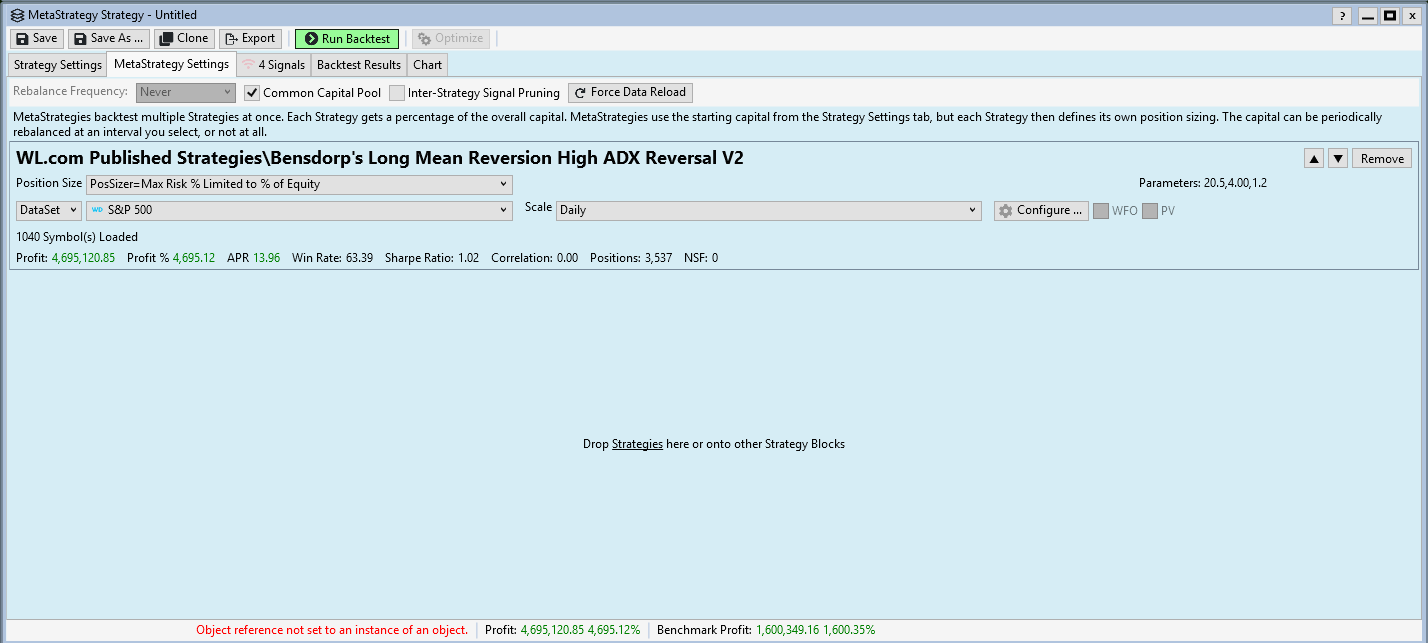Enable Inter-Strategy Signal Pruning
Screen dimensions: 1428x643
tap(398, 93)
